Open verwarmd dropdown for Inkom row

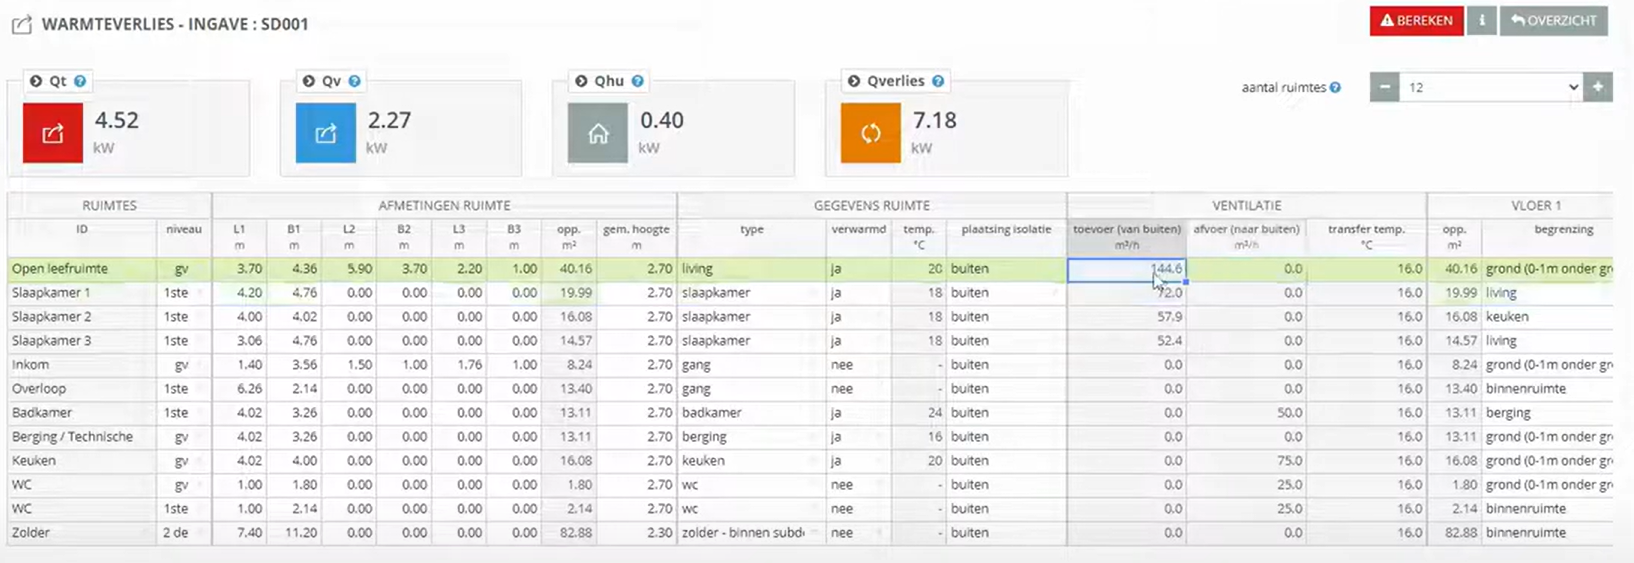(x=859, y=365)
